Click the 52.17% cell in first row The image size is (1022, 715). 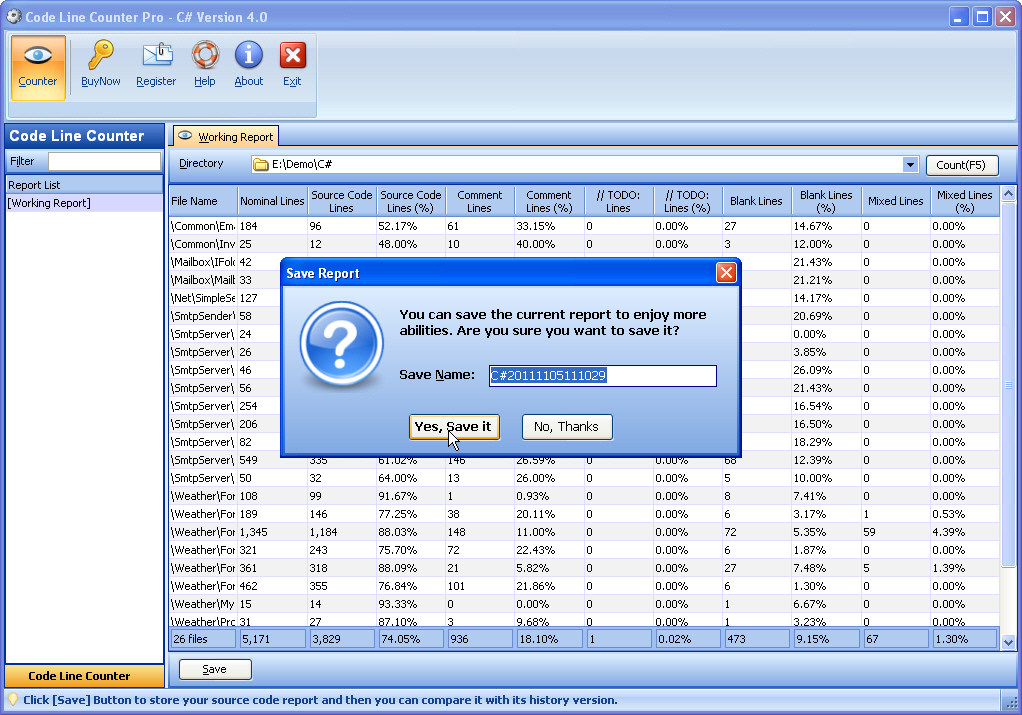[x=411, y=226]
